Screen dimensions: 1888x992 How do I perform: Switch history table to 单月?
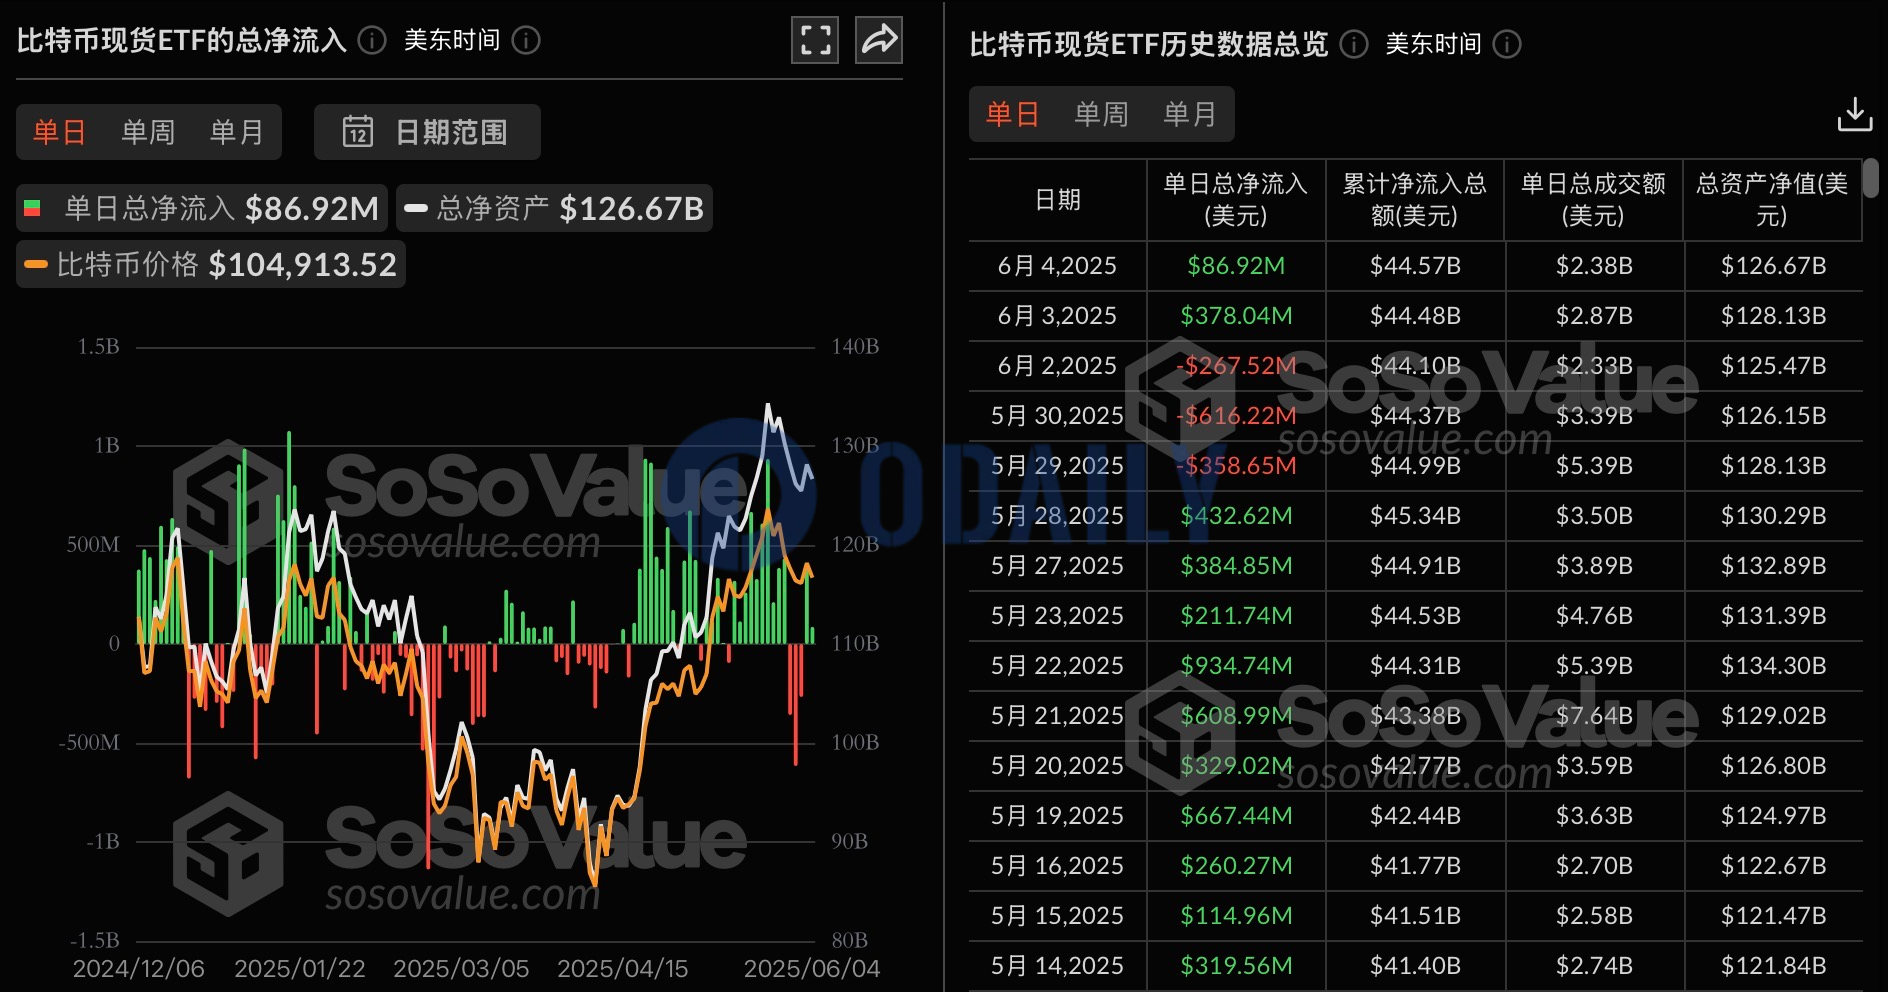coord(1190,114)
